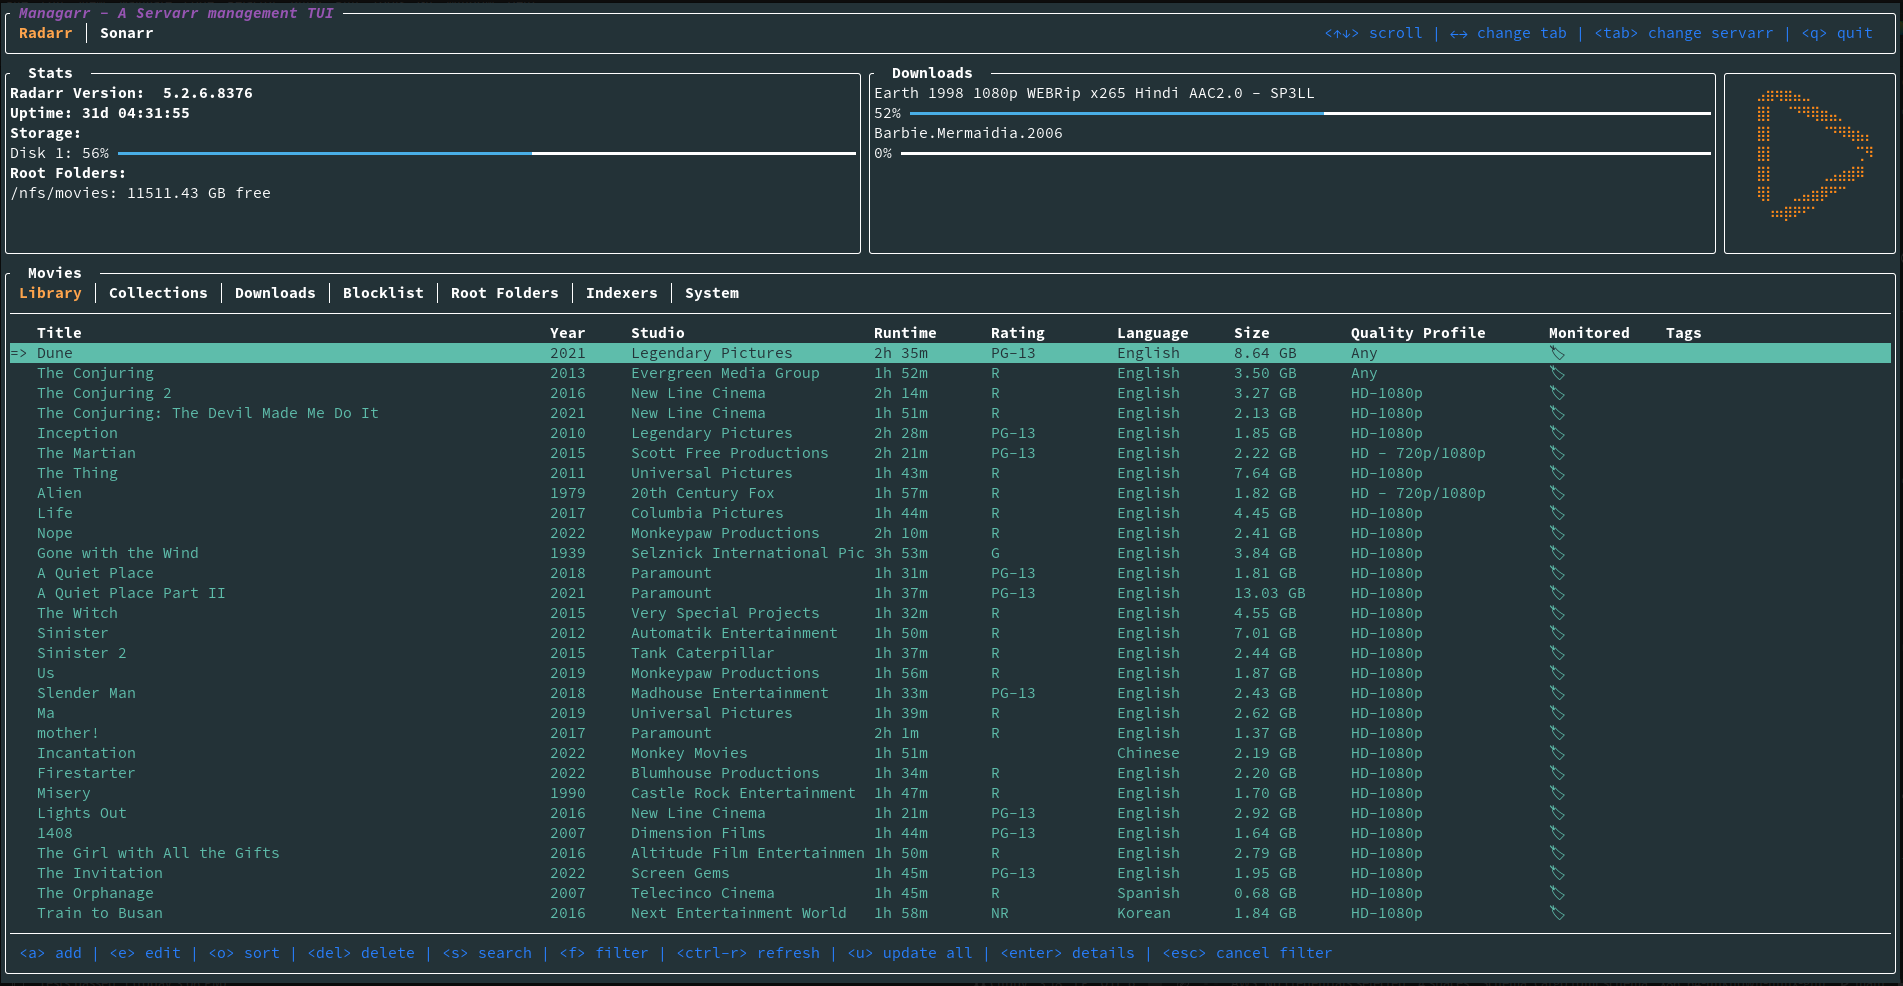Click the monitored tag icon for 1408
This screenshot has width=1903, height=986.
pos(1557,833)
